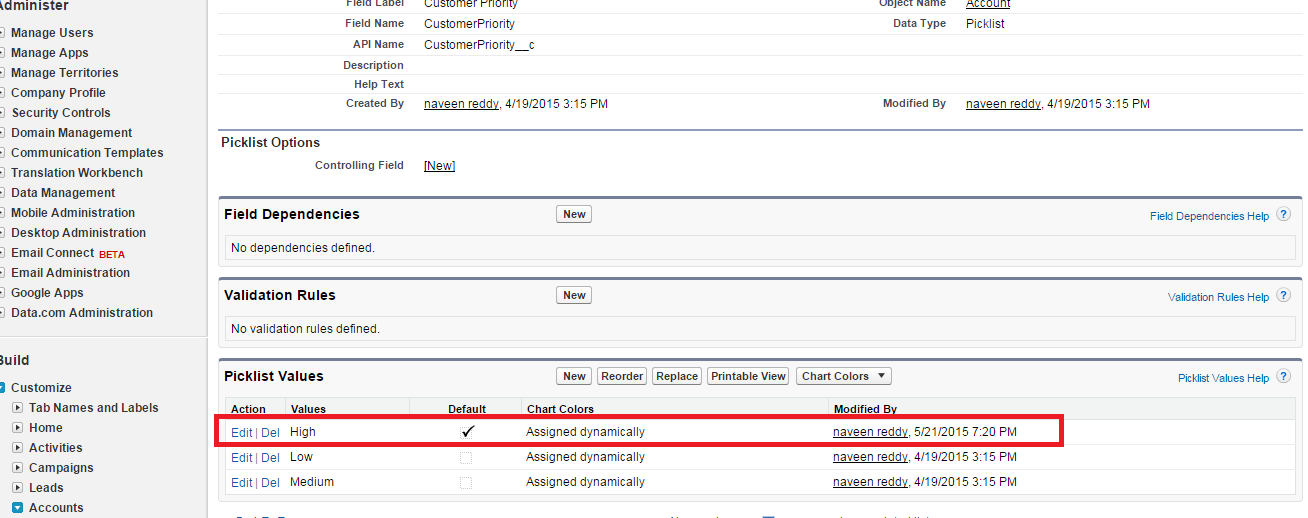Image resolution: width=1308 pixels, height=518 pixels.
Task: Click the New link for Controlling Field
Action: pos(439,166)
